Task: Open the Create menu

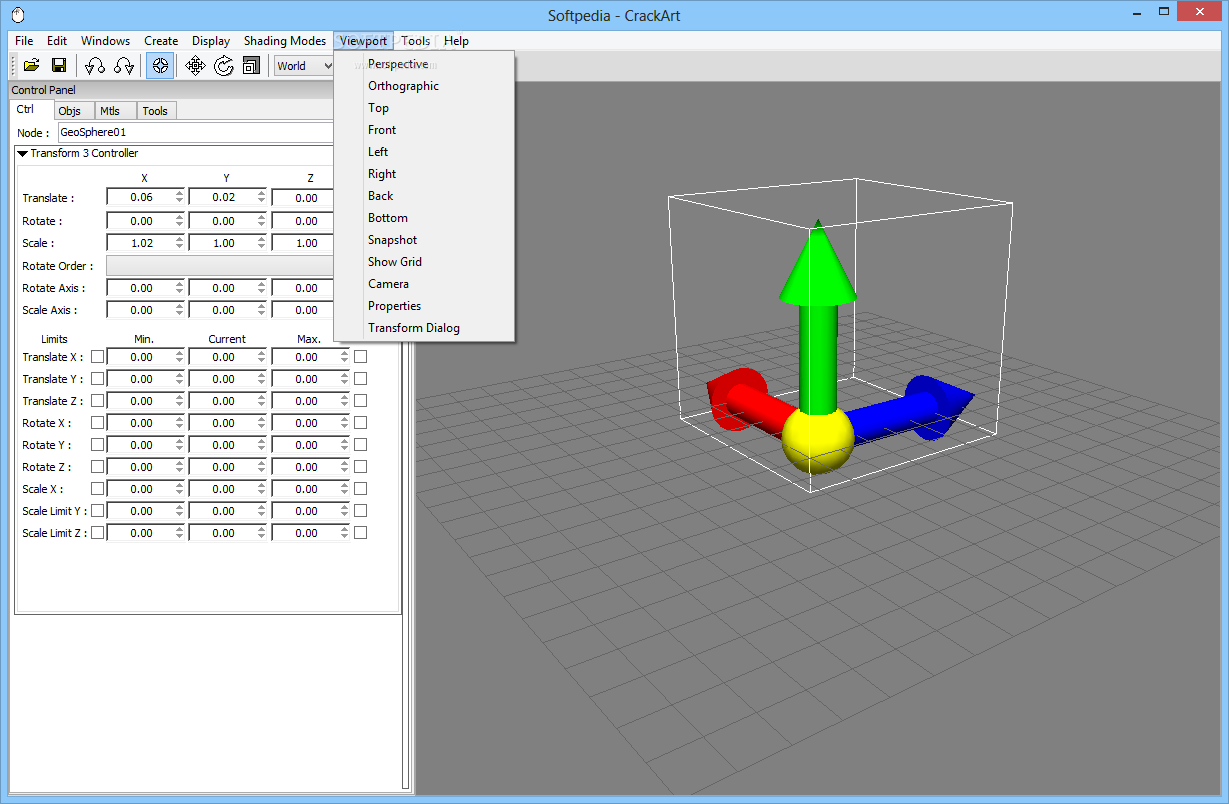Action: click(161, 41)
